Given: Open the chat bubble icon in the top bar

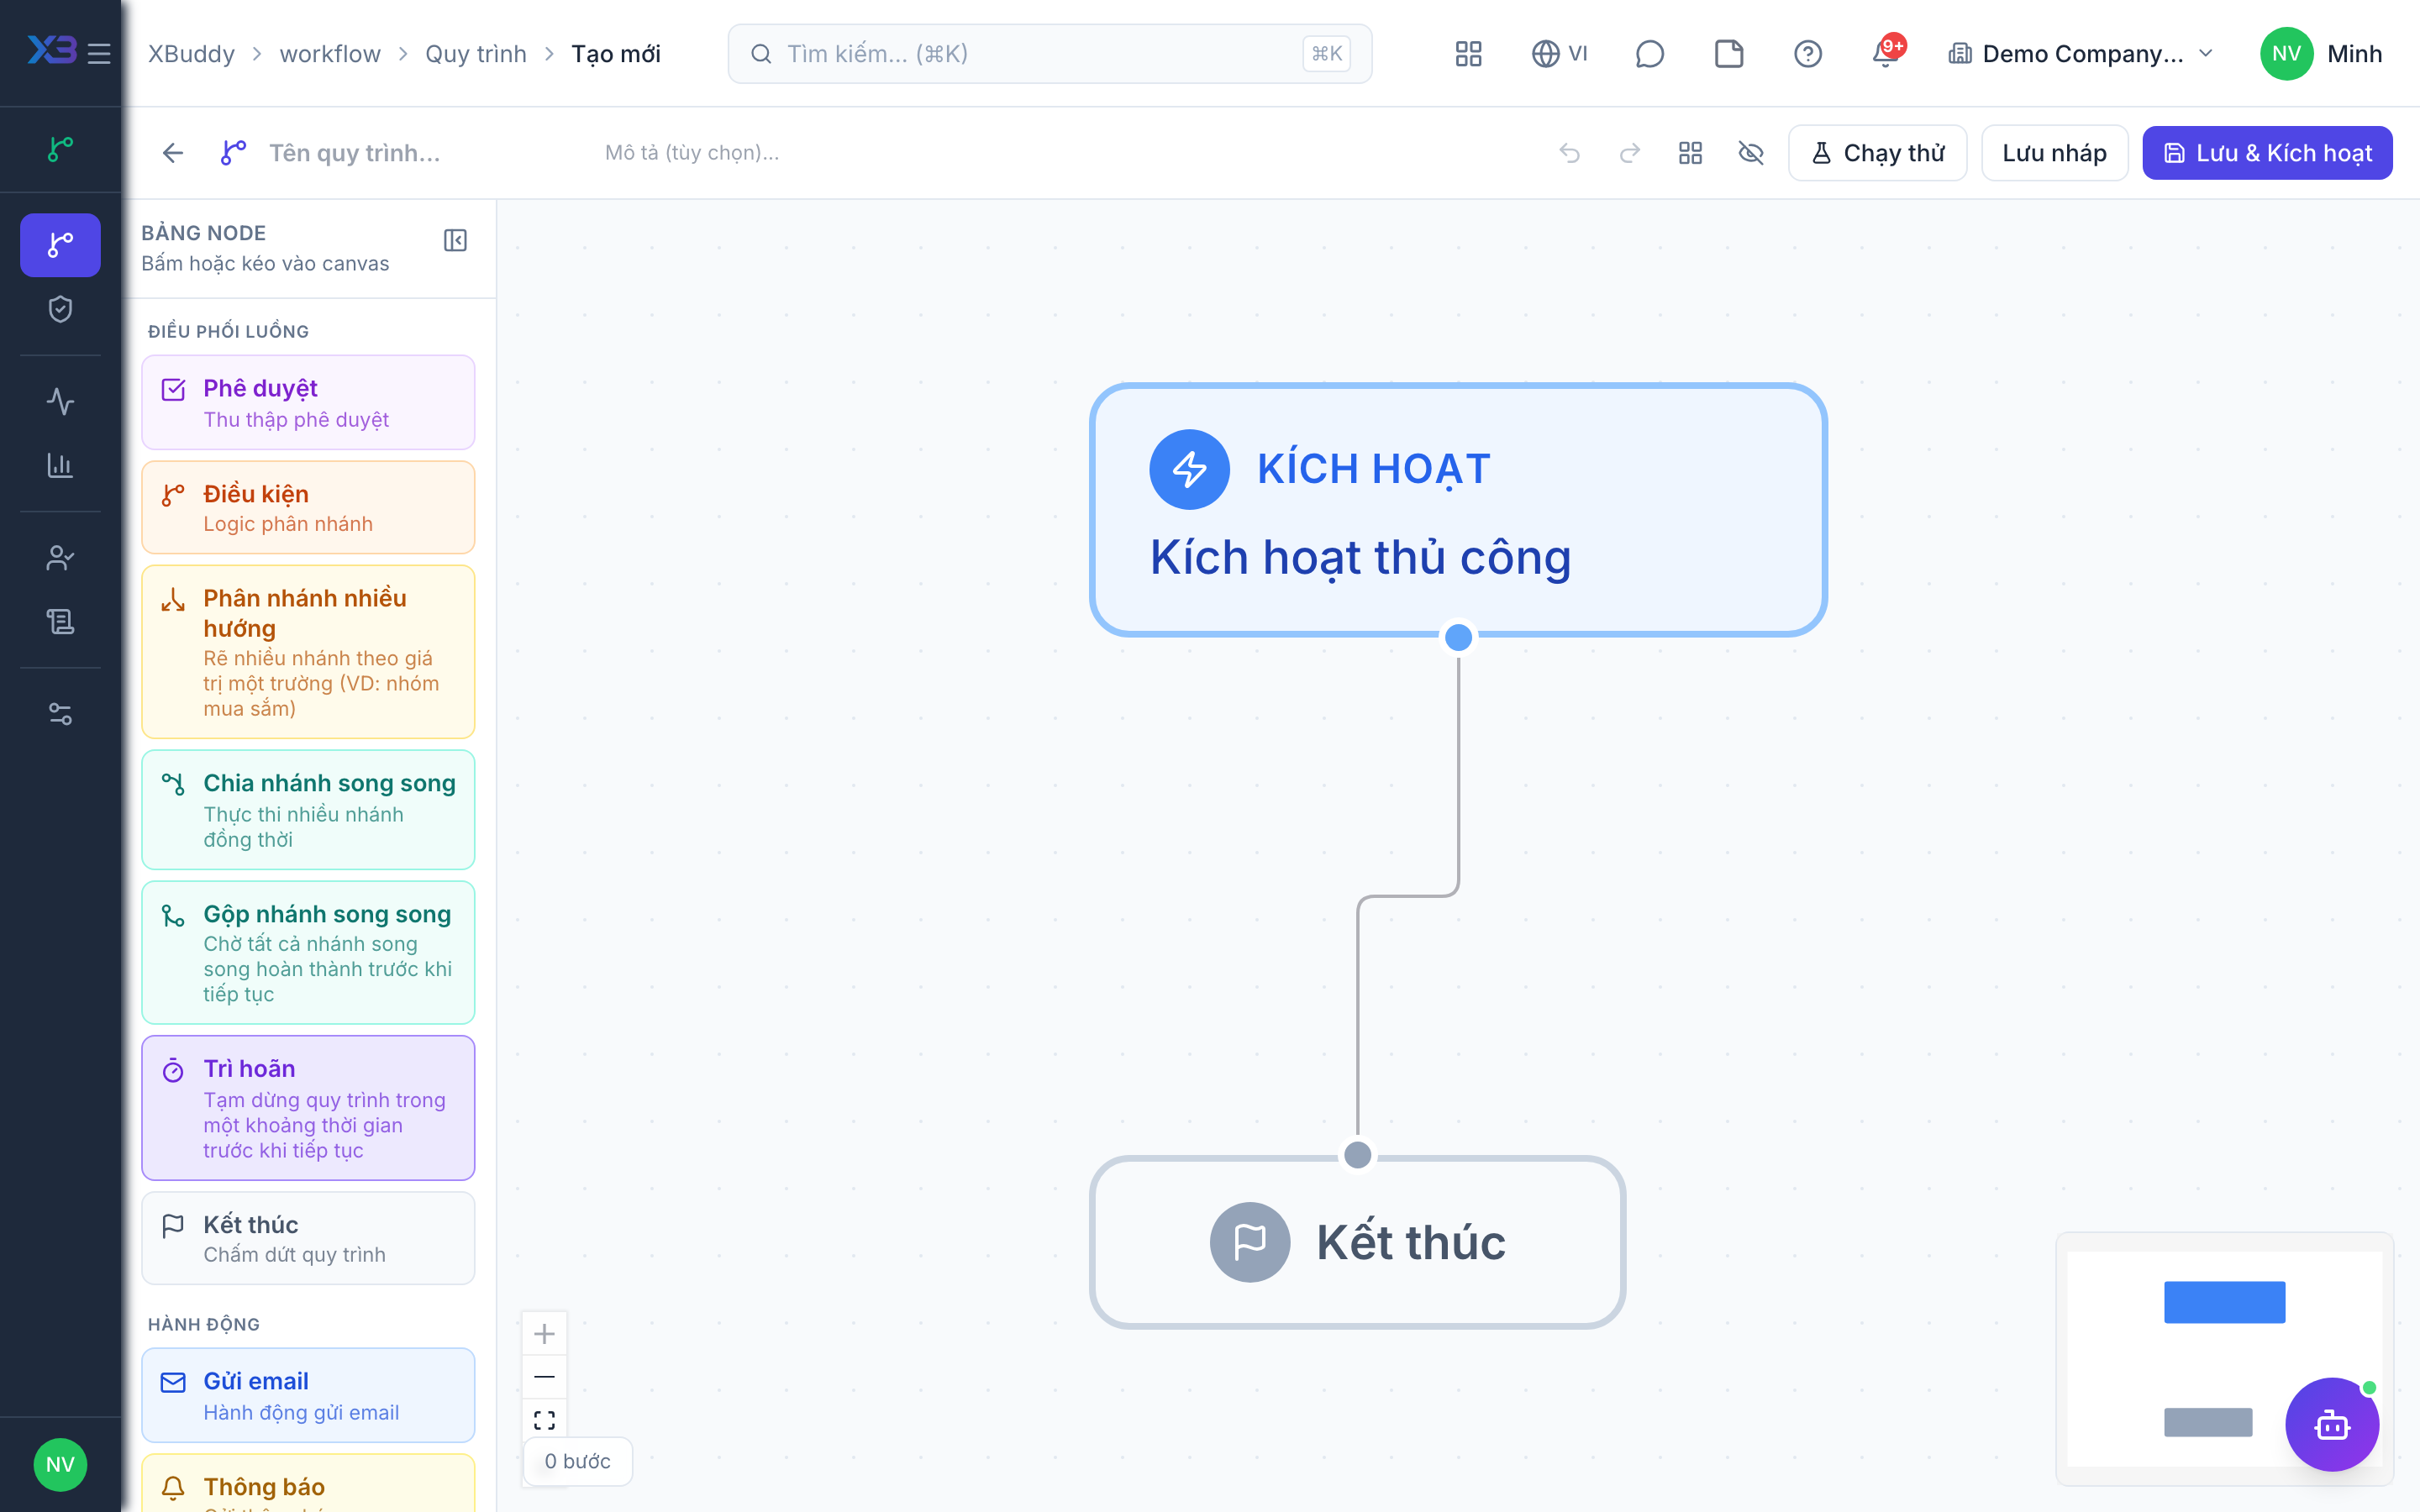Looking at the screenshot, I should [1649, 53].
